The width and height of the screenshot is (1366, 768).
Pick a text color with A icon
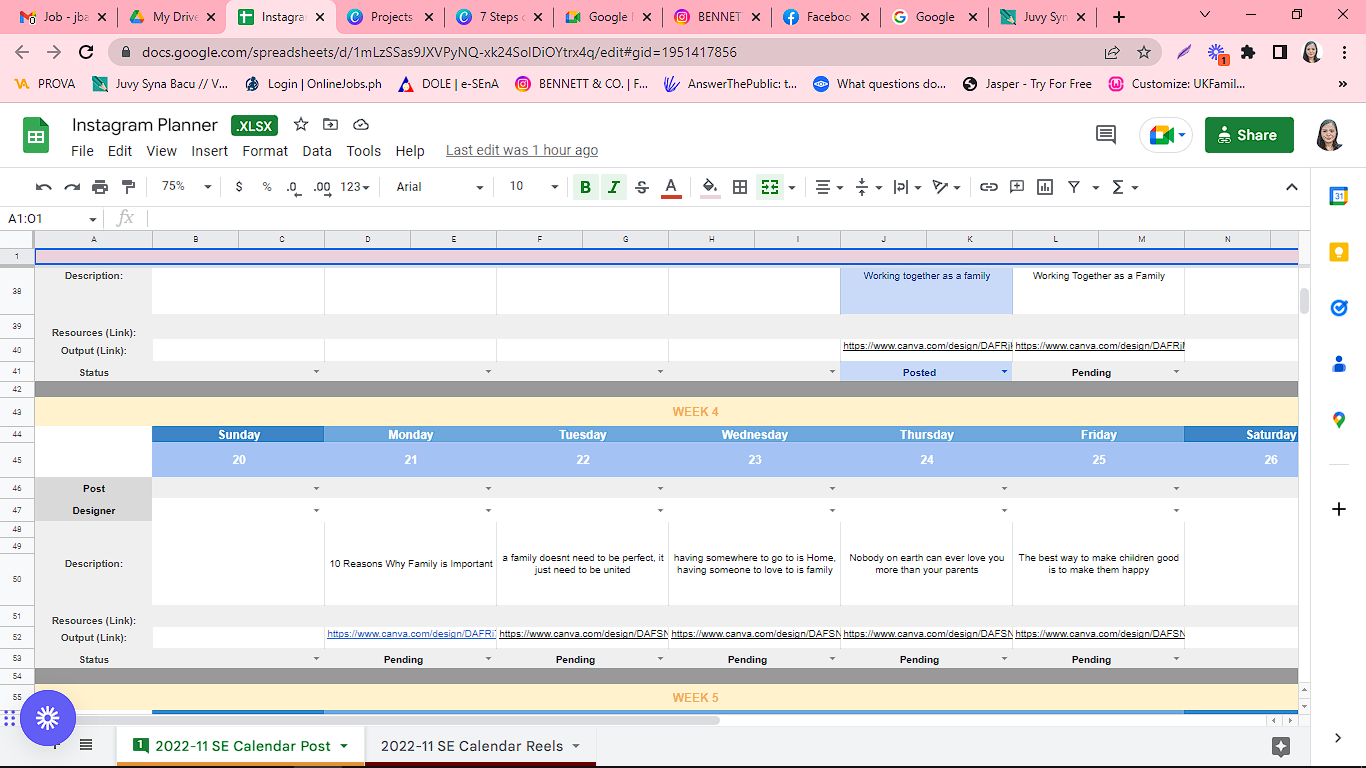(x=671, y=187)
